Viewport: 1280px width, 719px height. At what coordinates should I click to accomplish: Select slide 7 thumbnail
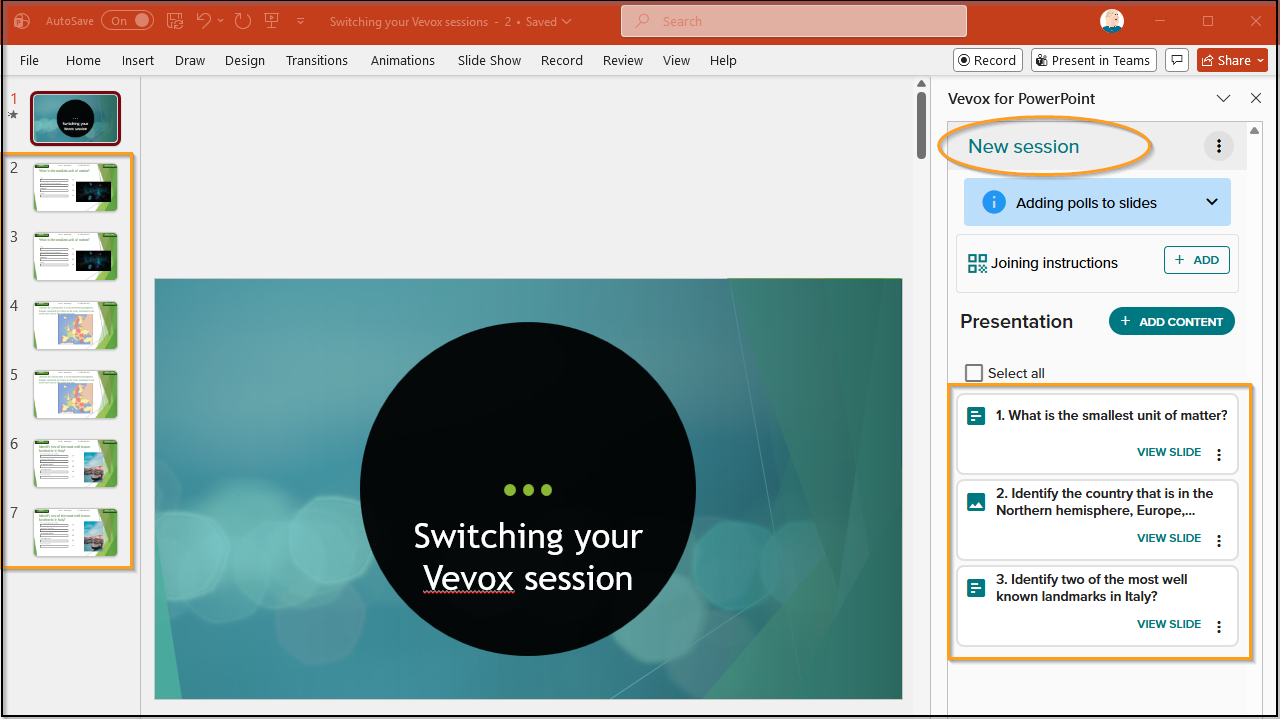pos(75,532)
